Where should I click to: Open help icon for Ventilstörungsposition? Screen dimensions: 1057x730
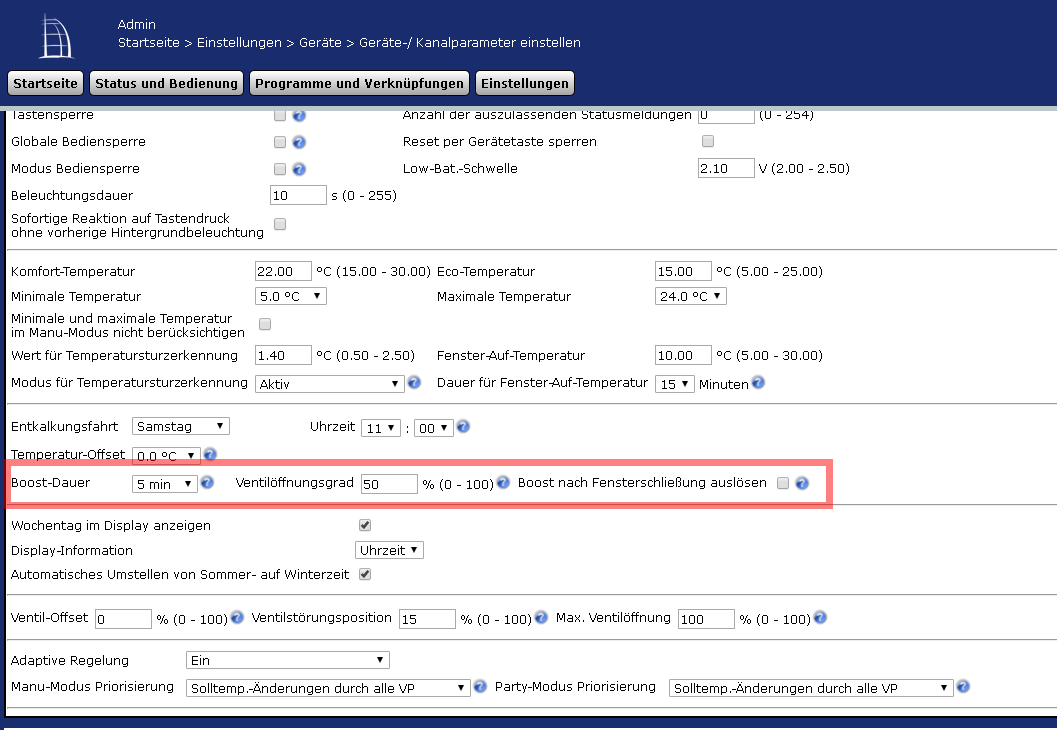[x=541, y=617]
